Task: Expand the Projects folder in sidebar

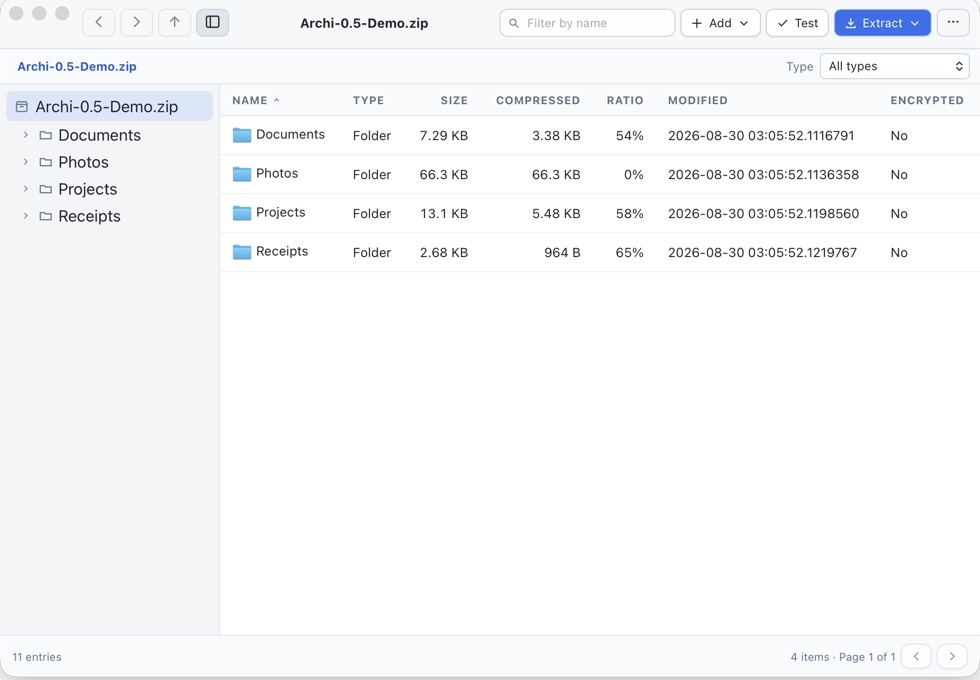Action: [x=26, y=189]
